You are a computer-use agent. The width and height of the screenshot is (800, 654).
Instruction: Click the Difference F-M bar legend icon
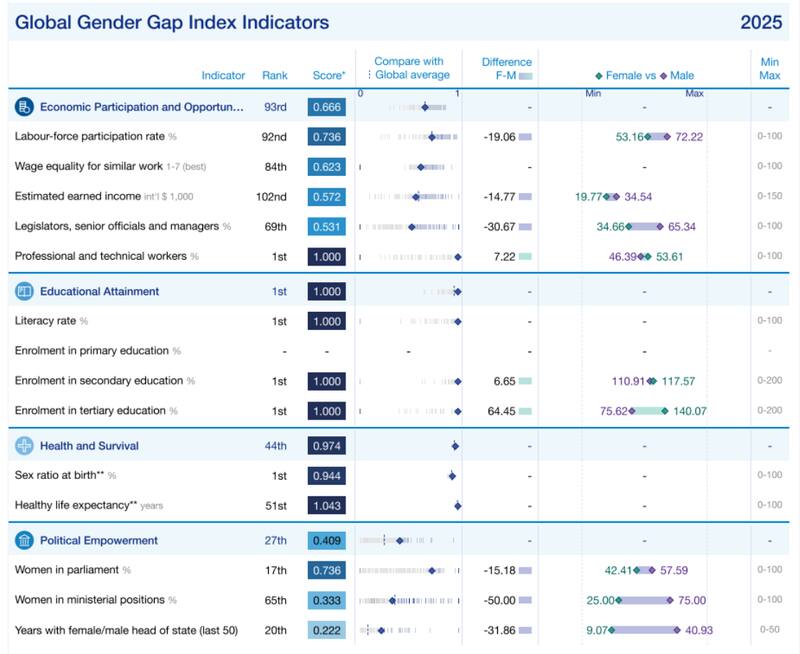[x=525, y=75]
